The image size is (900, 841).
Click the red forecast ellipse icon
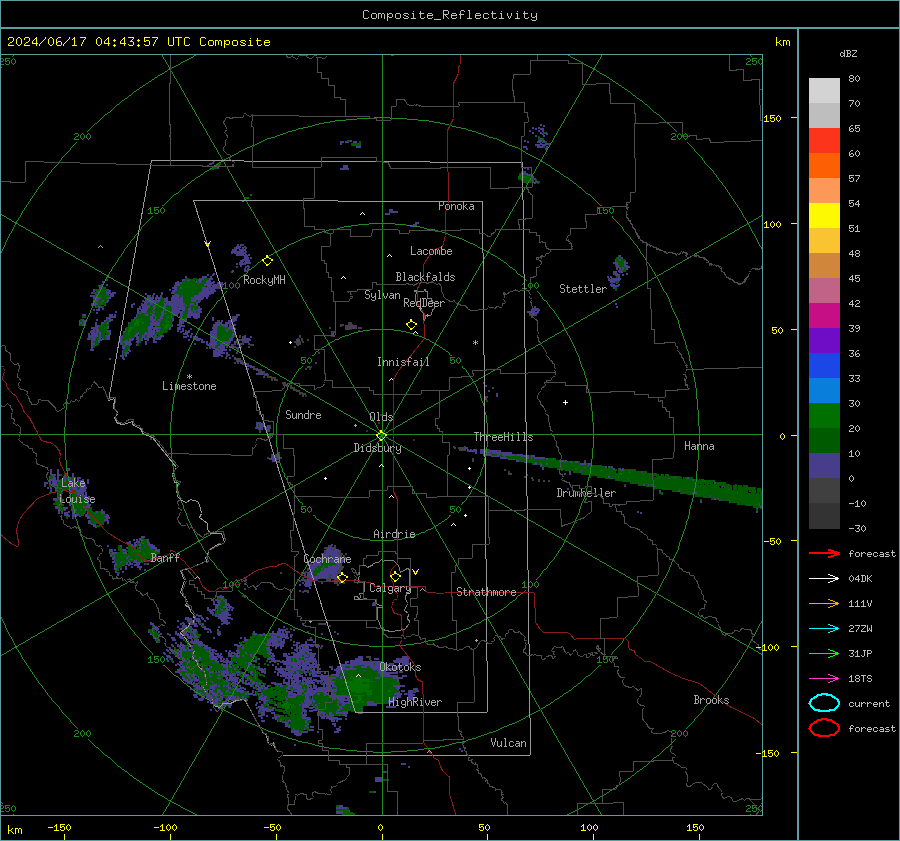click(824, 728)
